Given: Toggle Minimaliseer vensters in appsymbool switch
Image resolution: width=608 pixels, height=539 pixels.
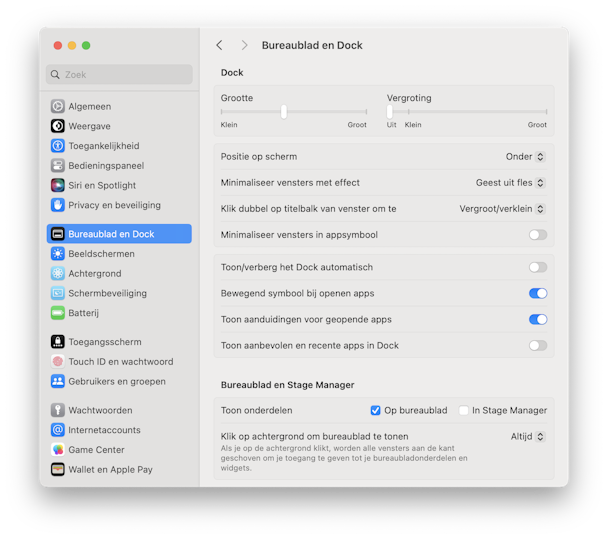Looking at the screenshot, I should (538, 235).
